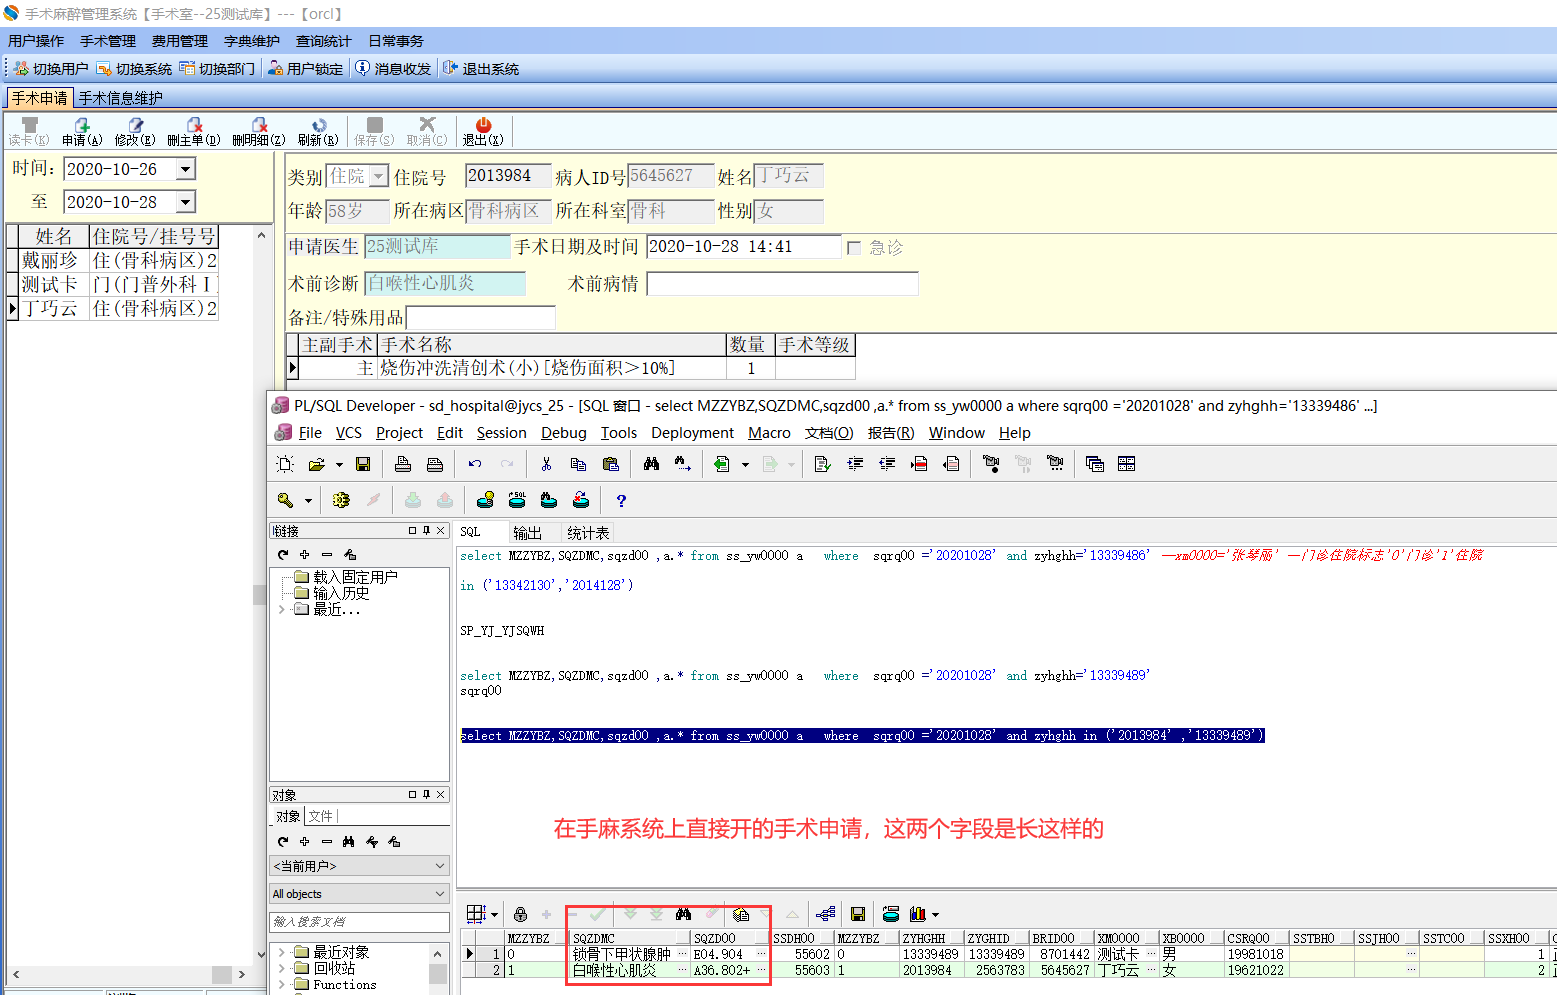Switch to the 统计表 tab
Image resolution: width=1557 pixels, height=995 pixels.
[x=588, y=533]
